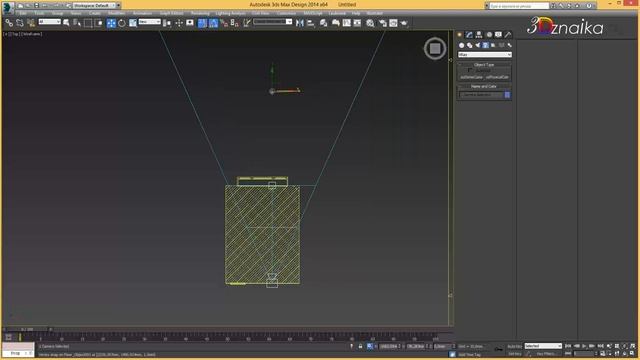Click the Align tool icon
The width and height of the screenshot is (640, 360).
point(310,23)
